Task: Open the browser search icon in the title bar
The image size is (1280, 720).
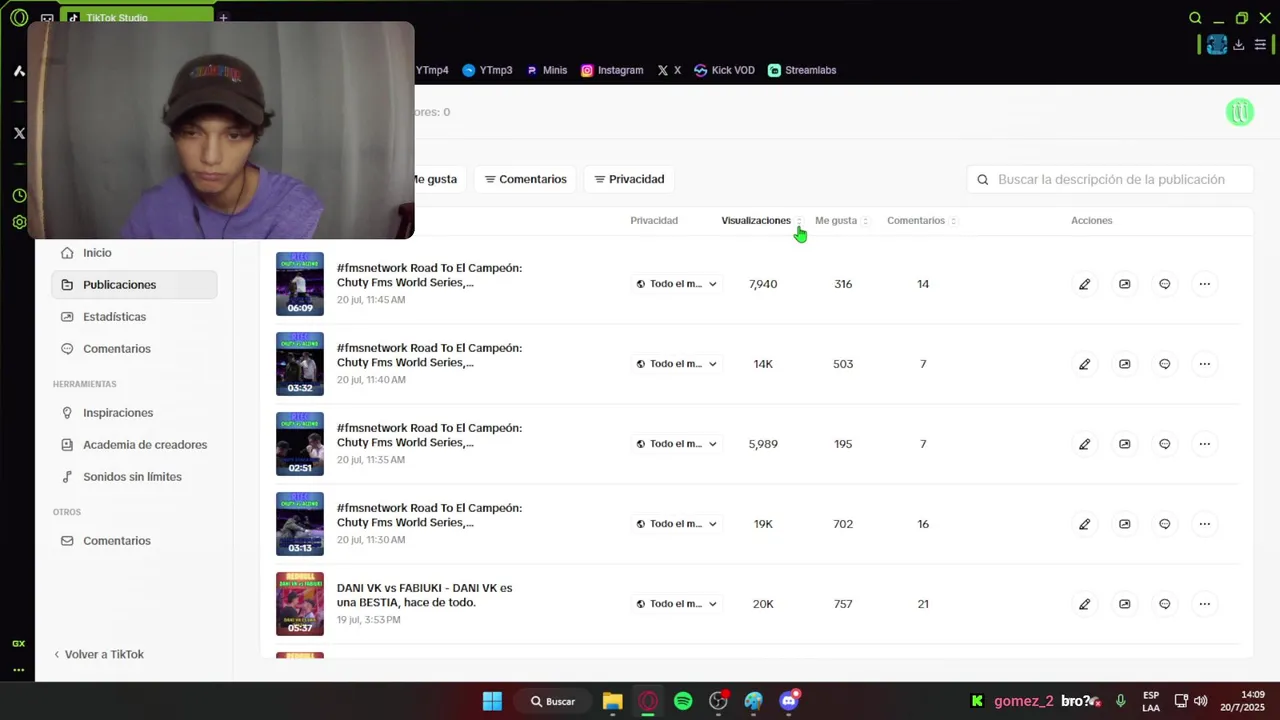Action: (1195, 18)
